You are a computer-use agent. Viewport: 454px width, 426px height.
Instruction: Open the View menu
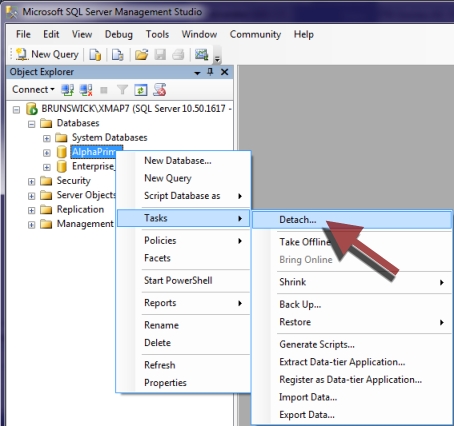click(82, 34)
